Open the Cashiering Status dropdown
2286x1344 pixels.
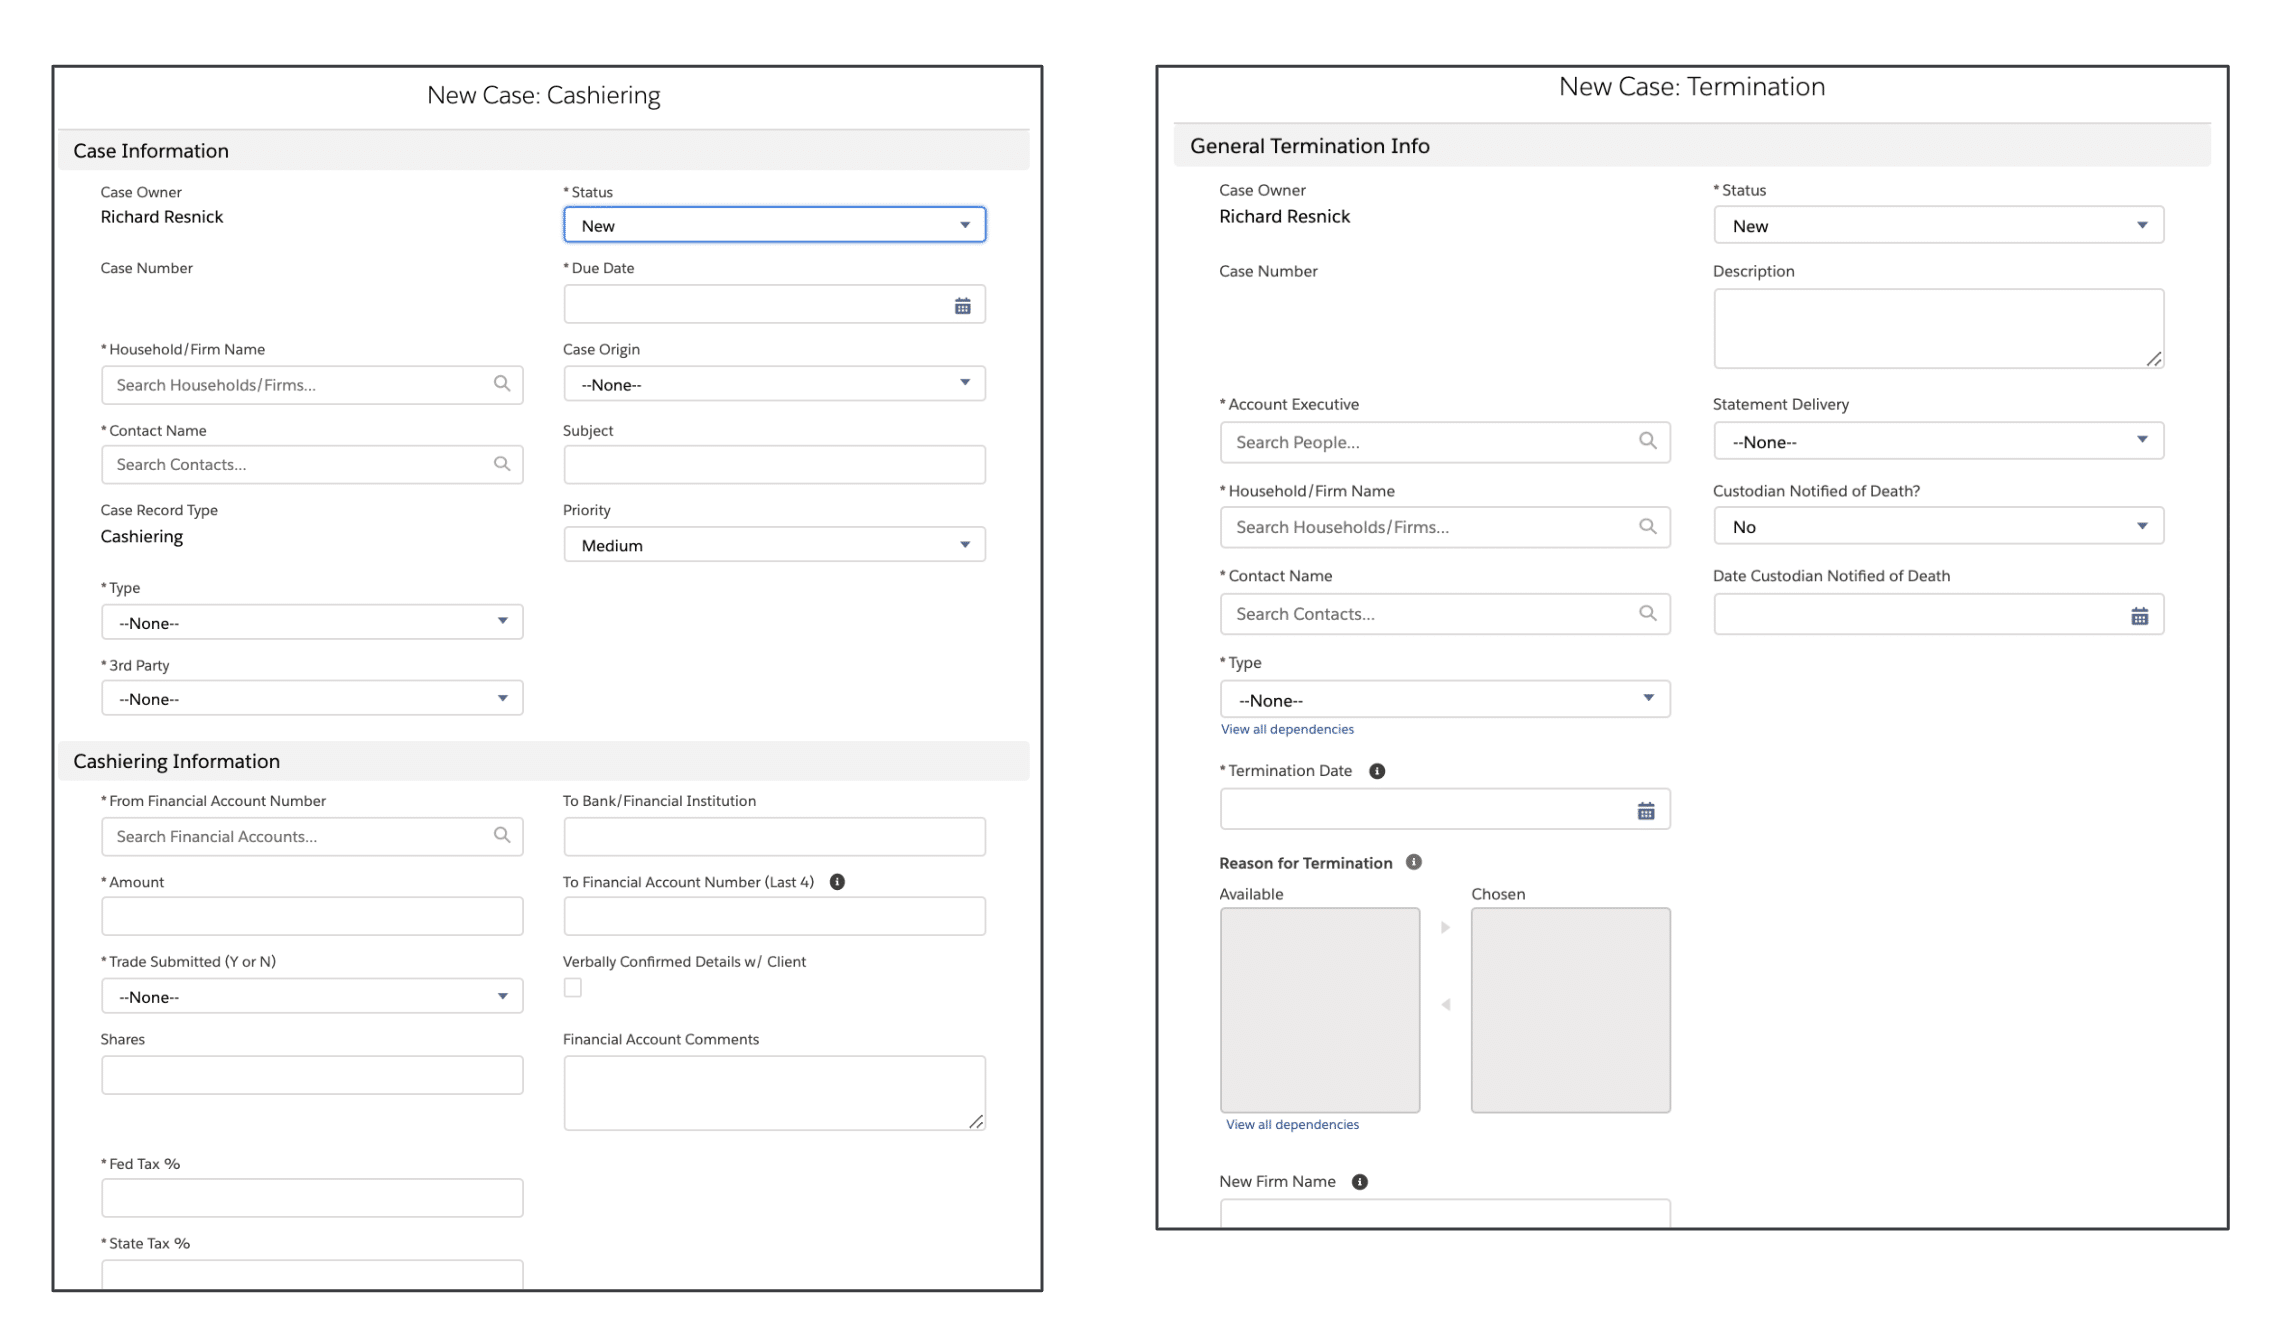[x=773, y=226]
